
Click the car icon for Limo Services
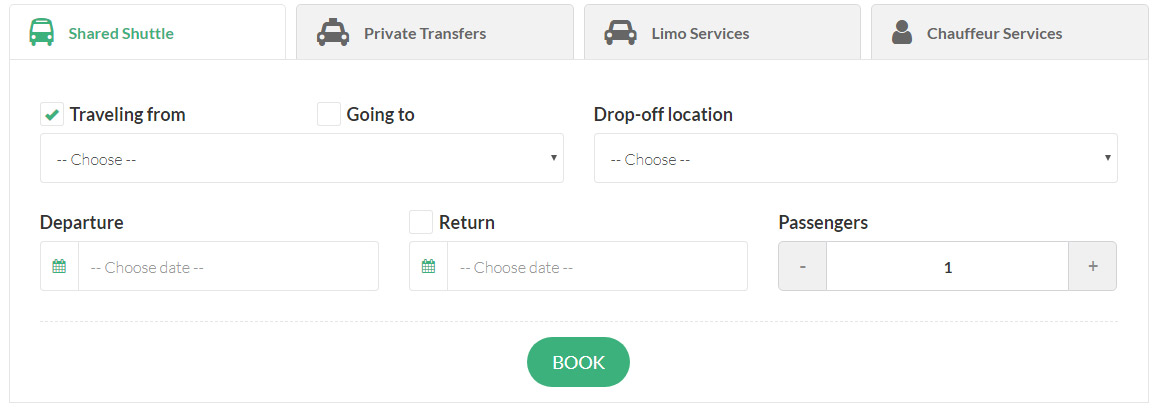point(620,32)
